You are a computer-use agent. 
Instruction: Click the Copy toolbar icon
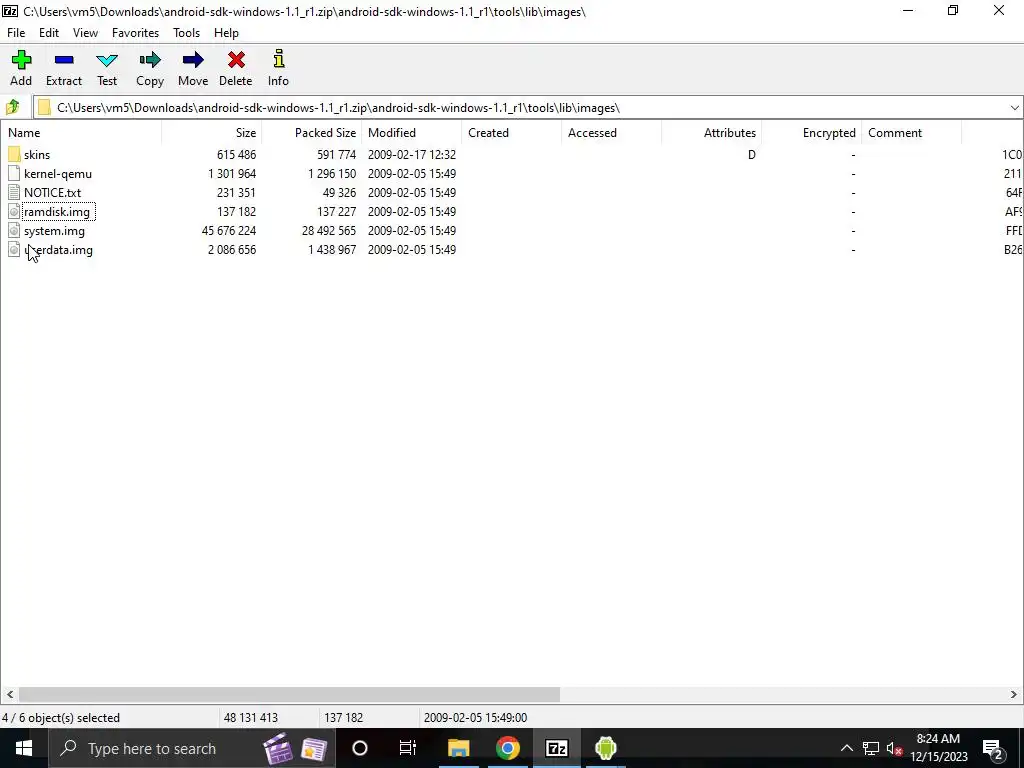pos(150,68)
